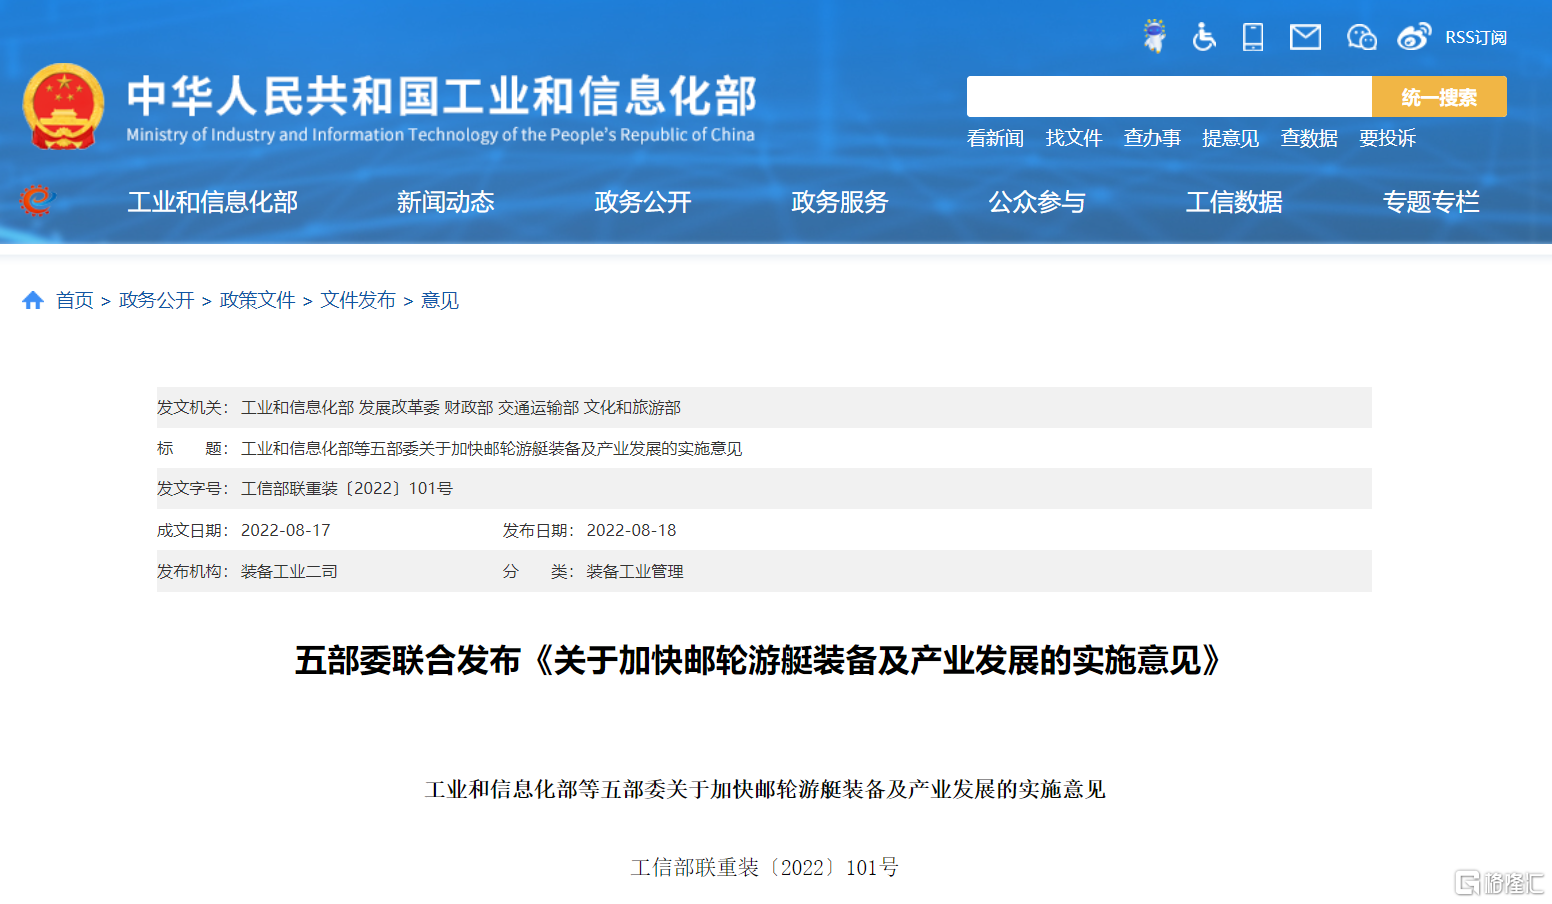Click the ministry name title banner
The width and height of the screenshot is (1552, 904).
coord(441,107)
